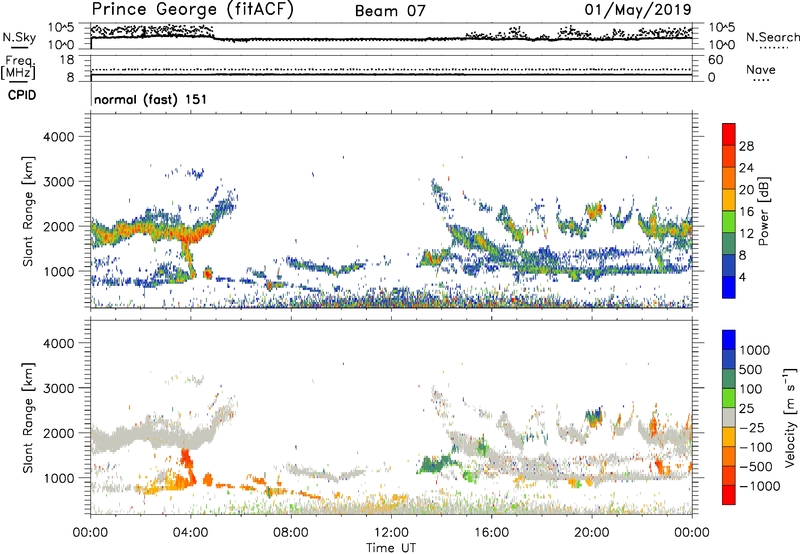Click the '2000' tick on velocity panel
Viewport: 800px width, 554px height.
(58, 433)
